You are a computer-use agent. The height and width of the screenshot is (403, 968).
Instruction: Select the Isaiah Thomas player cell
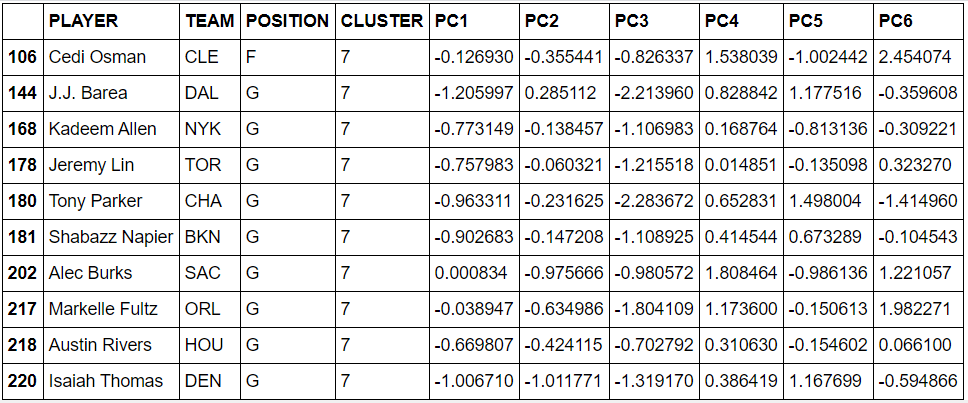(112, 381)
